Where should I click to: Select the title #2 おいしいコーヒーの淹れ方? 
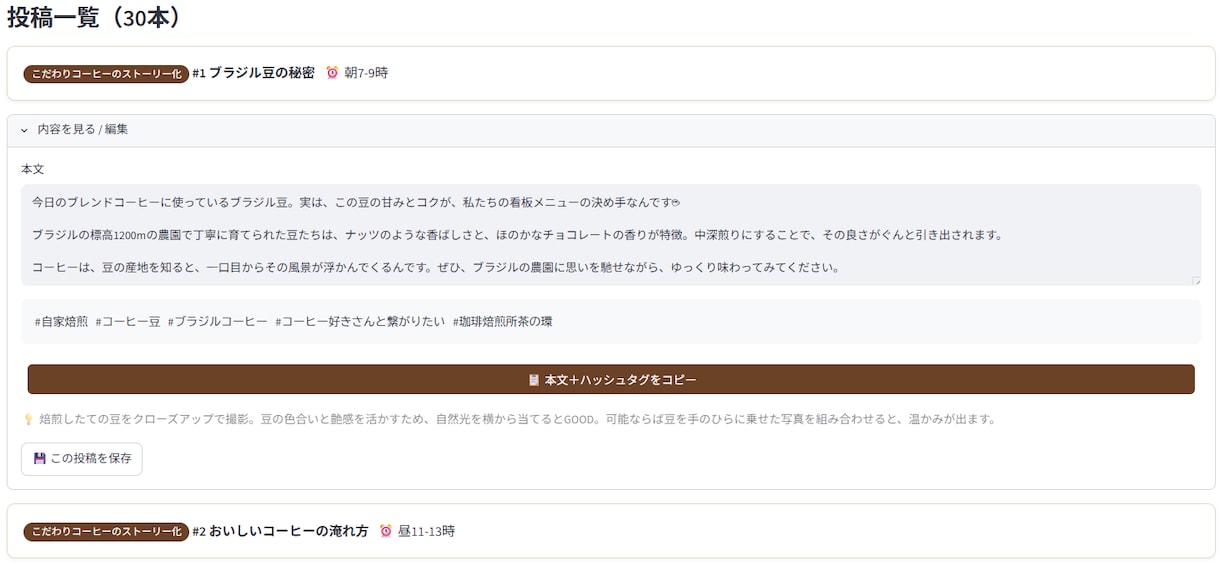(280, 531)
